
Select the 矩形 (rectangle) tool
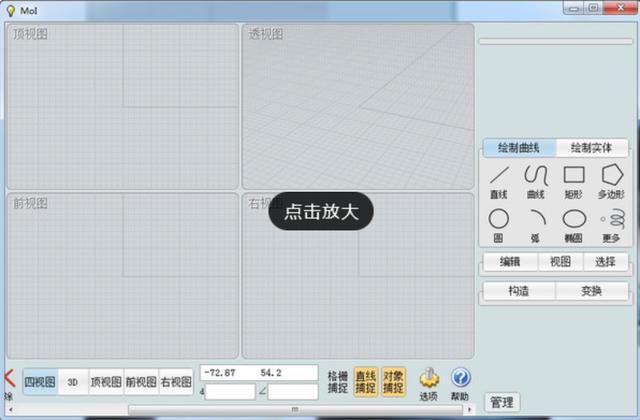tap(573, 182)
